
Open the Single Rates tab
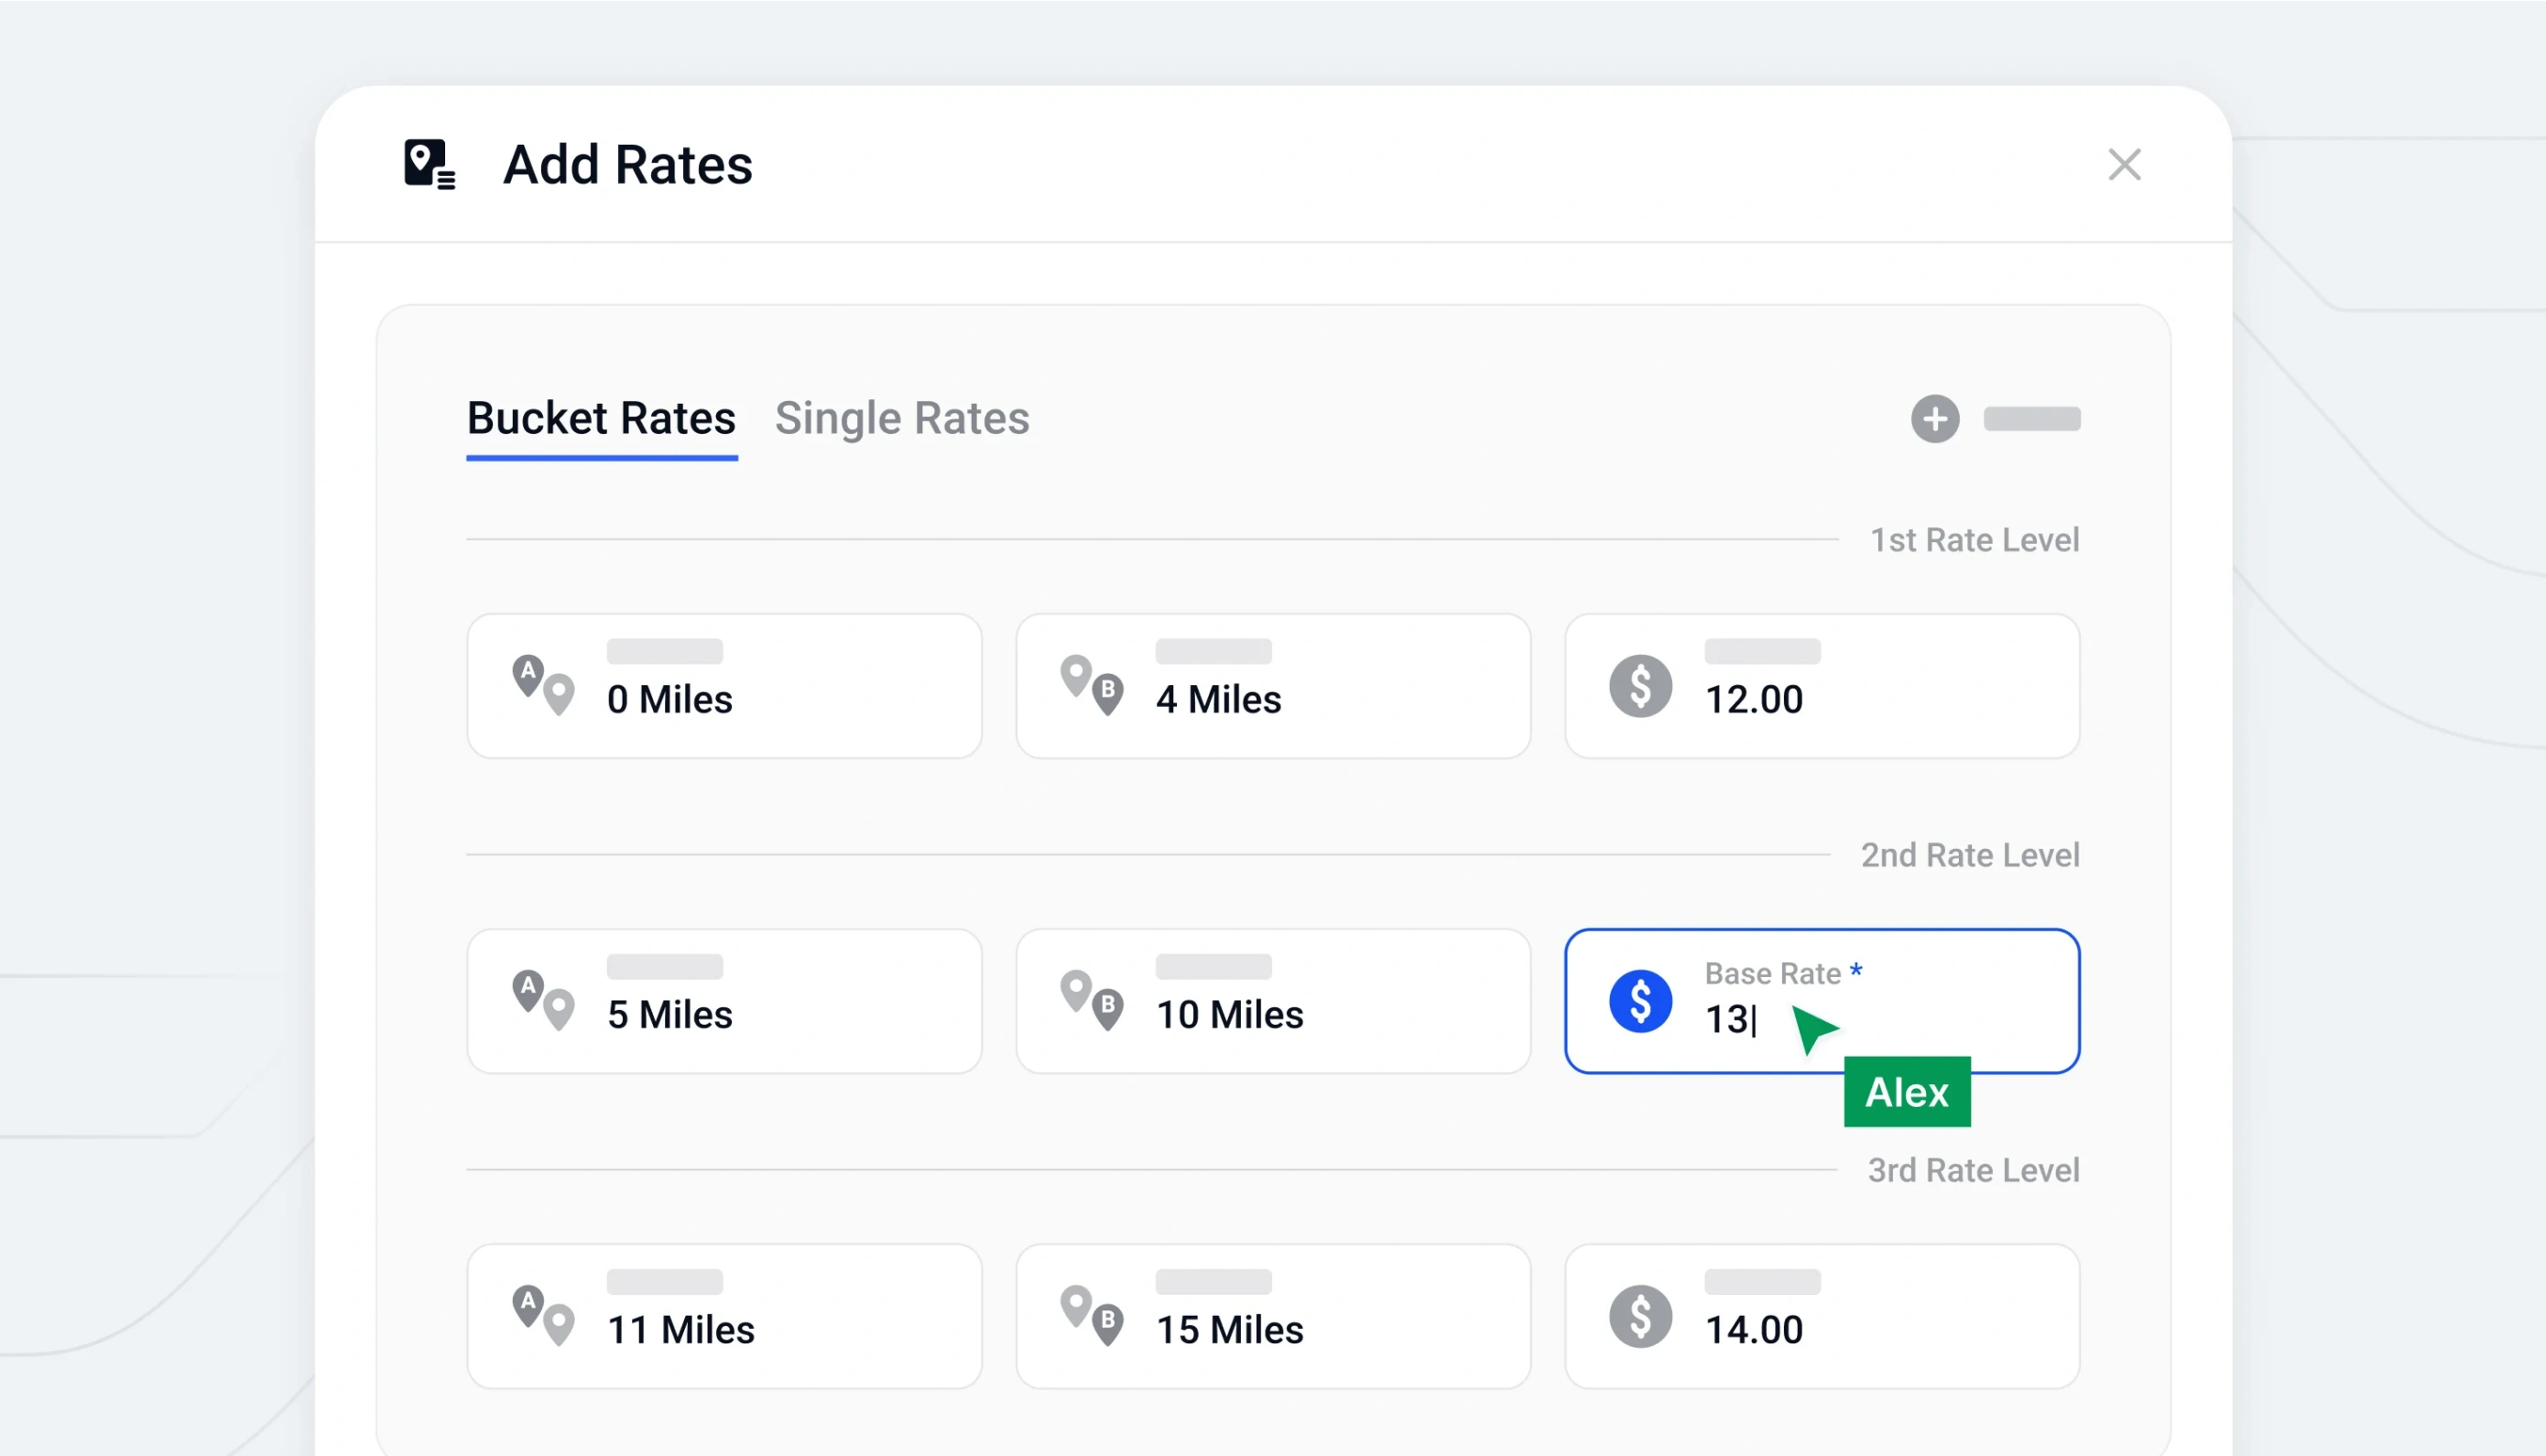pyautogui.click(x=901, y=418)
